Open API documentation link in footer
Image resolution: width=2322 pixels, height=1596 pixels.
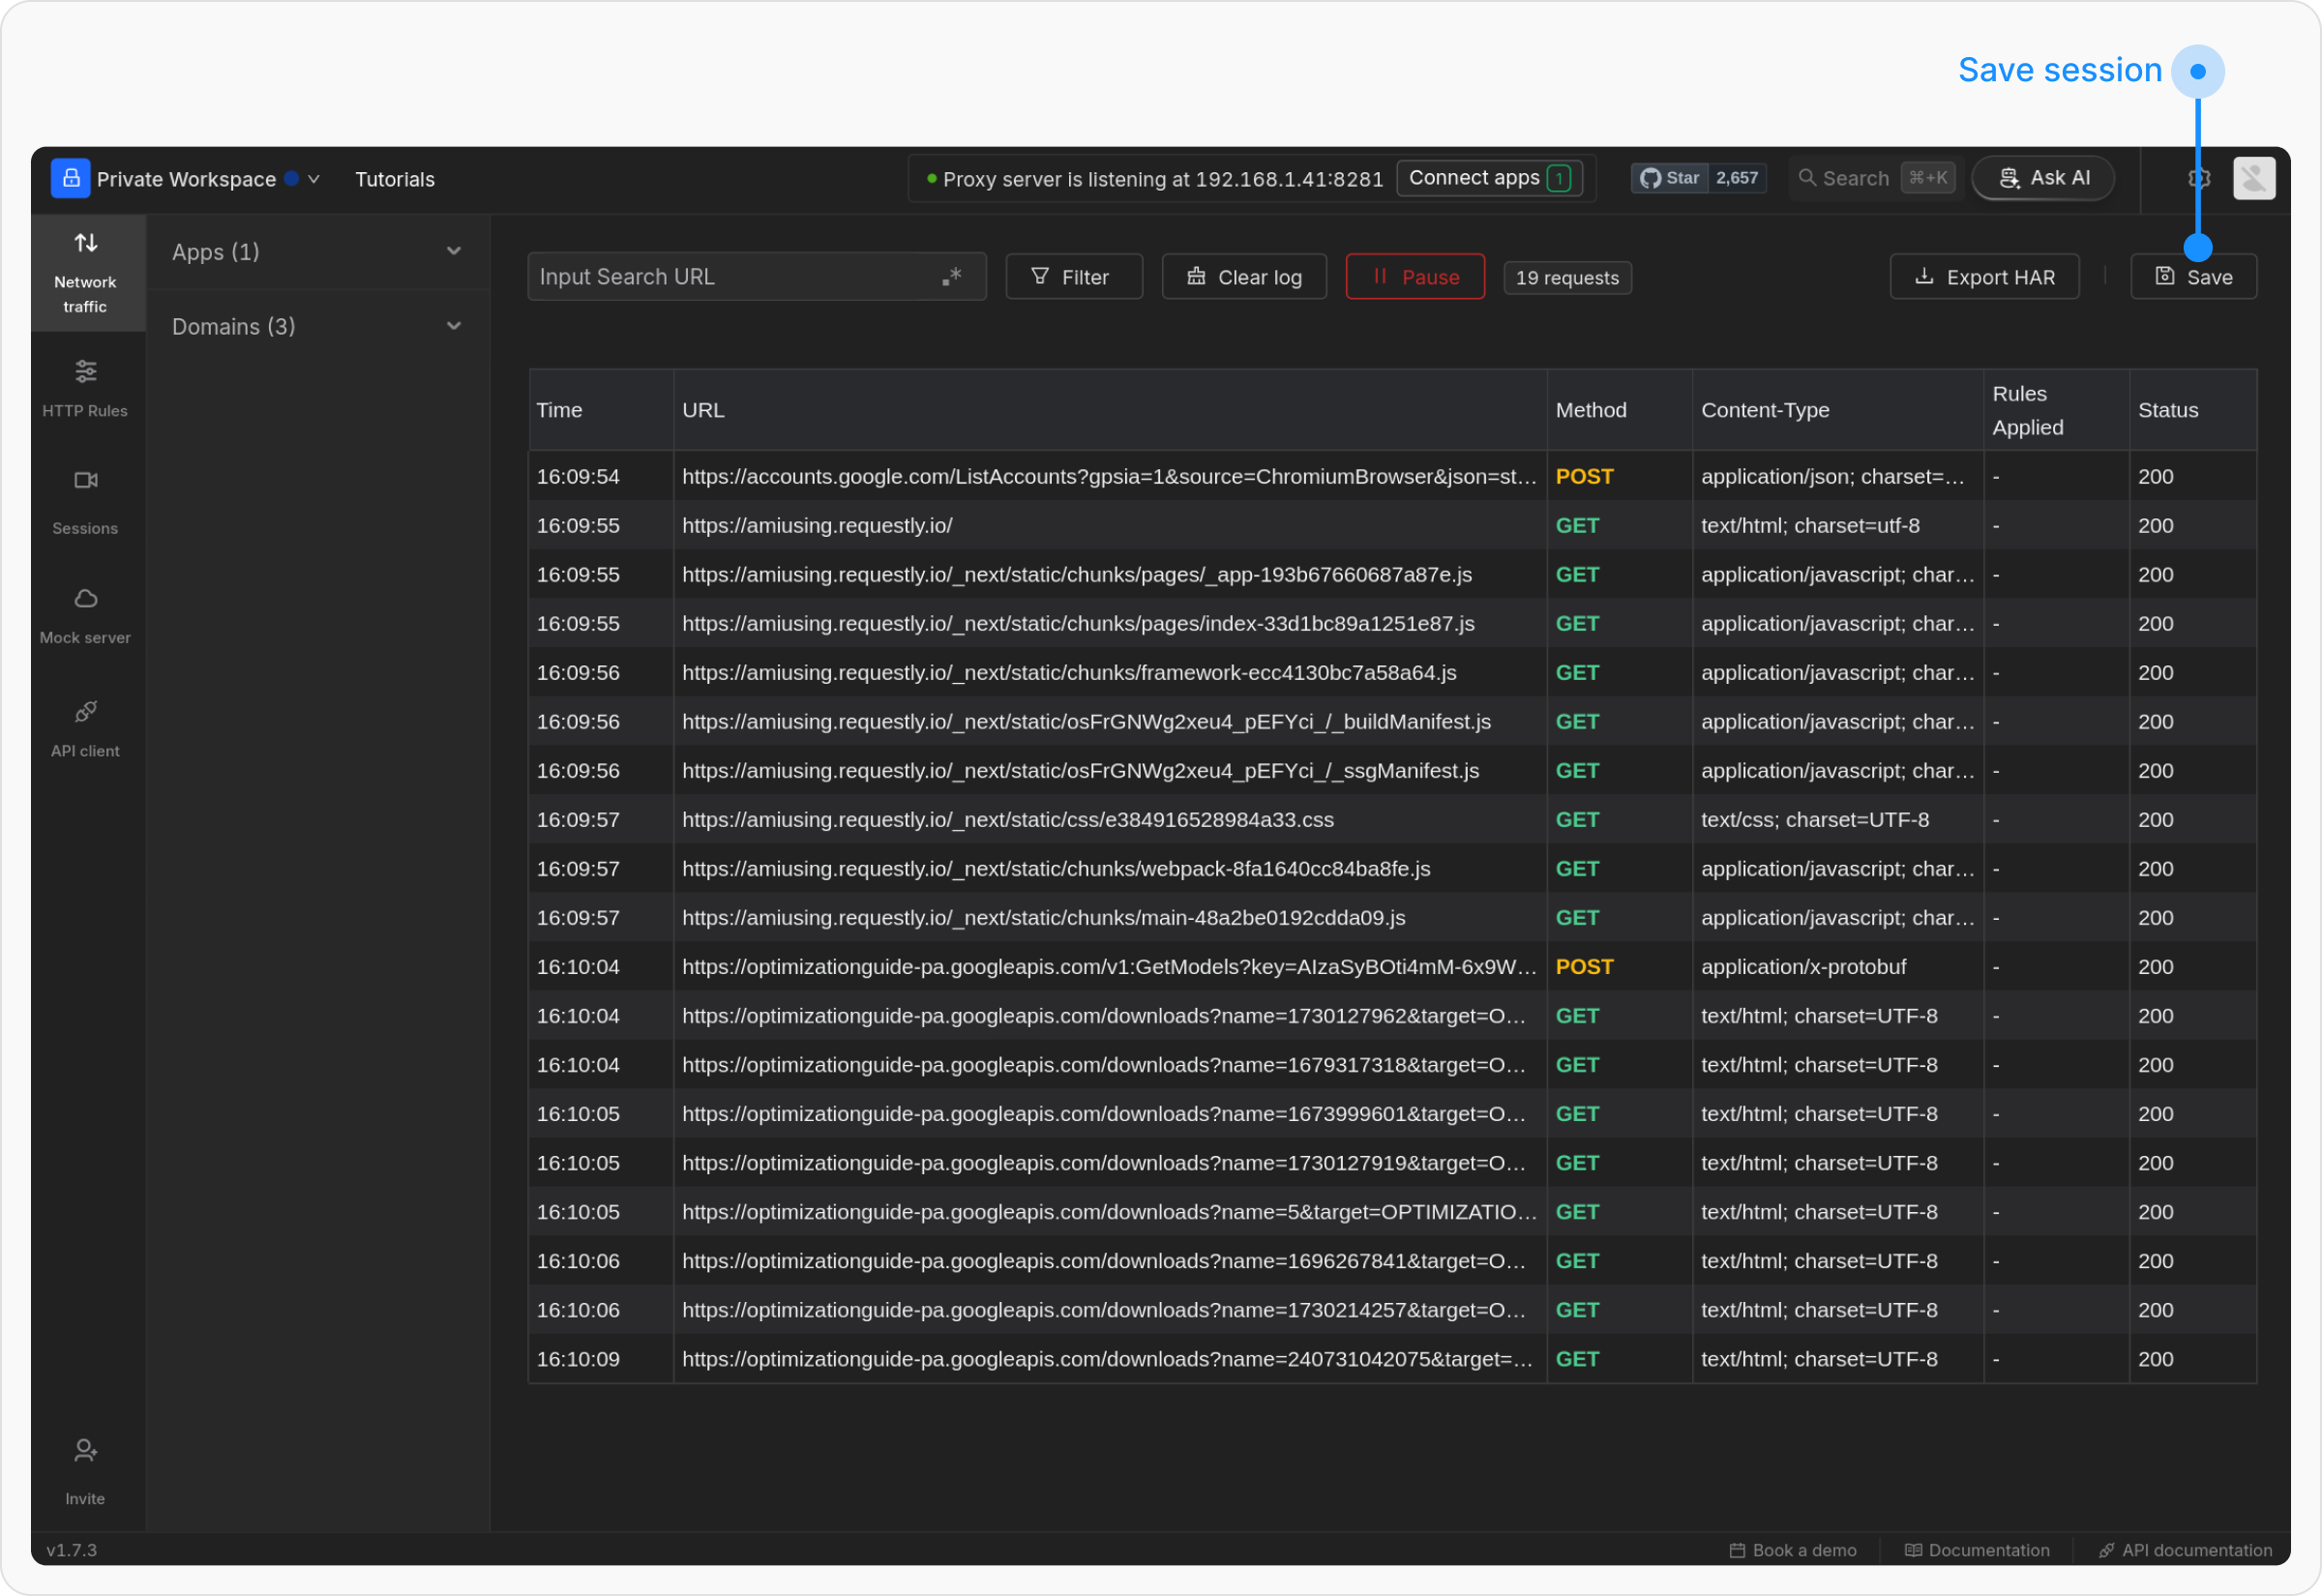pyautogui.click(x=2185, y=1550)
